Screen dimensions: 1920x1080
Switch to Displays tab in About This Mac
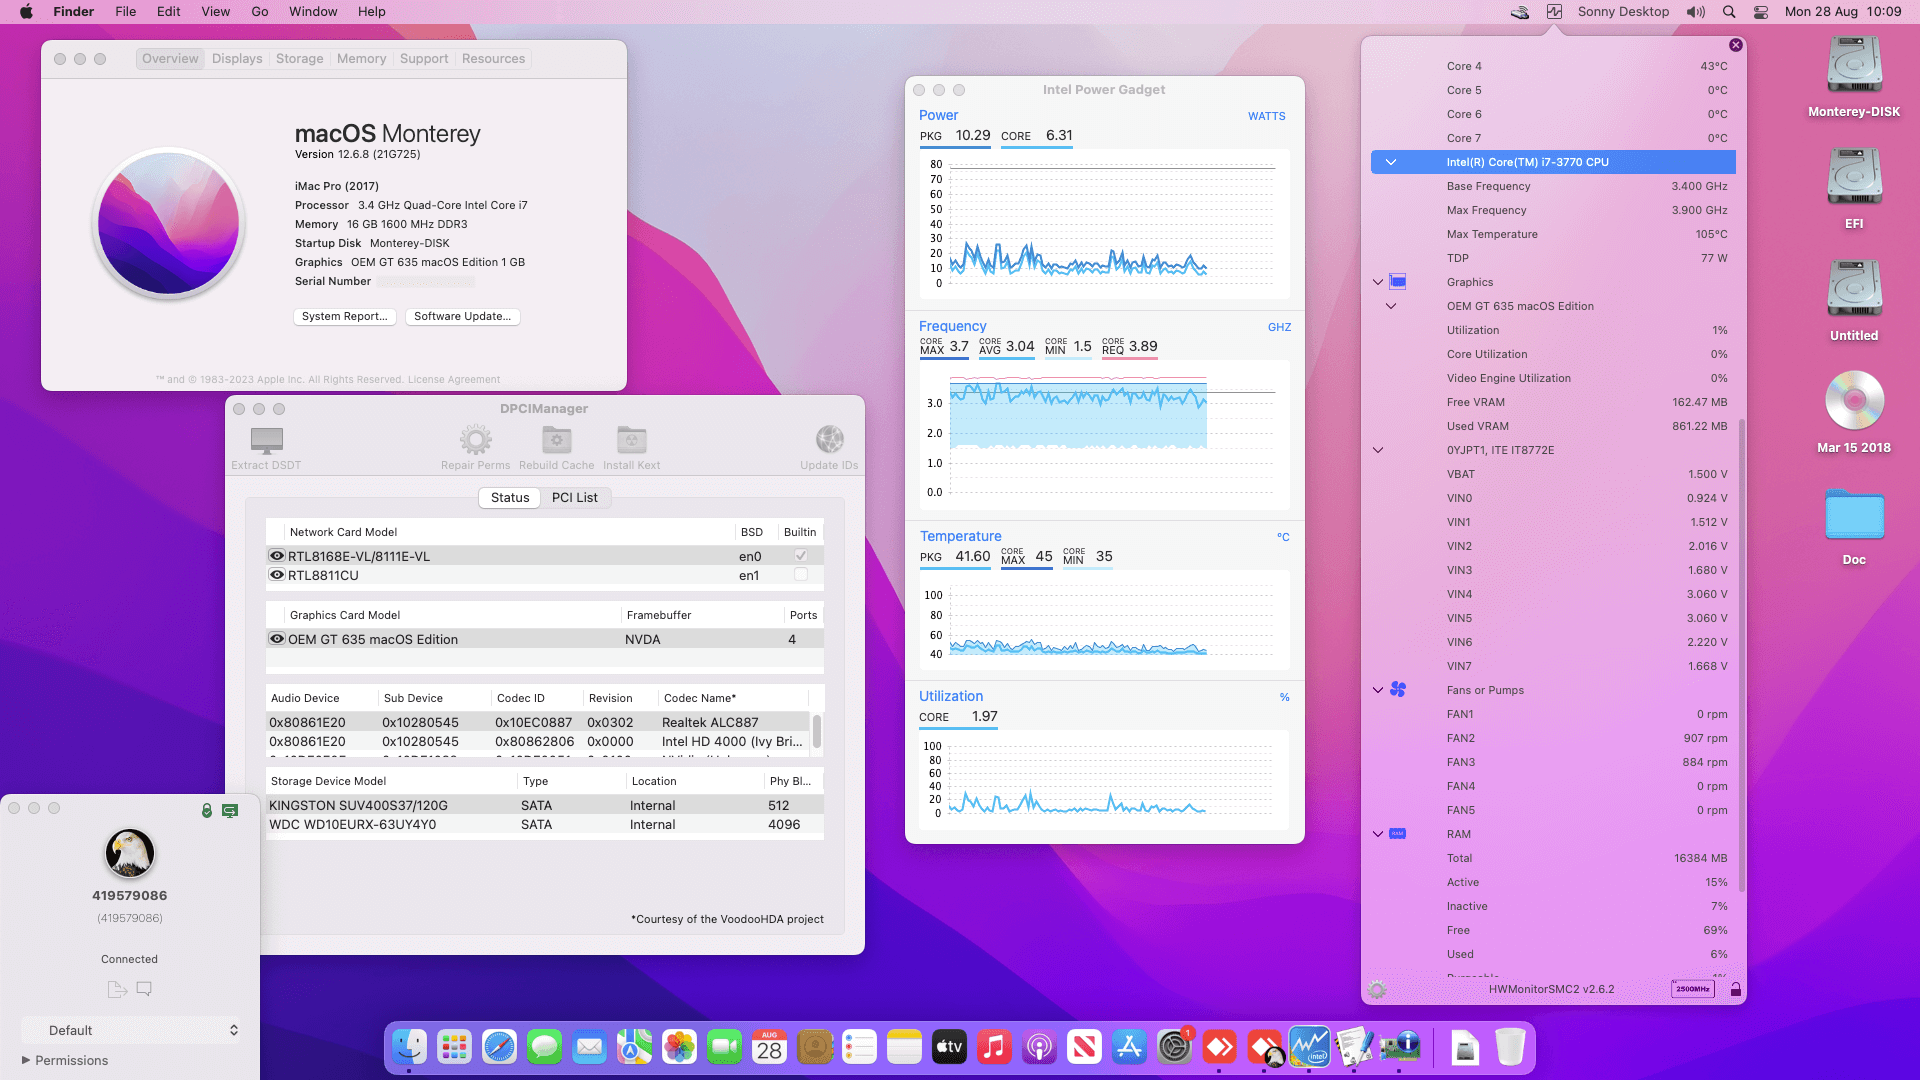(x=237, y=59)
